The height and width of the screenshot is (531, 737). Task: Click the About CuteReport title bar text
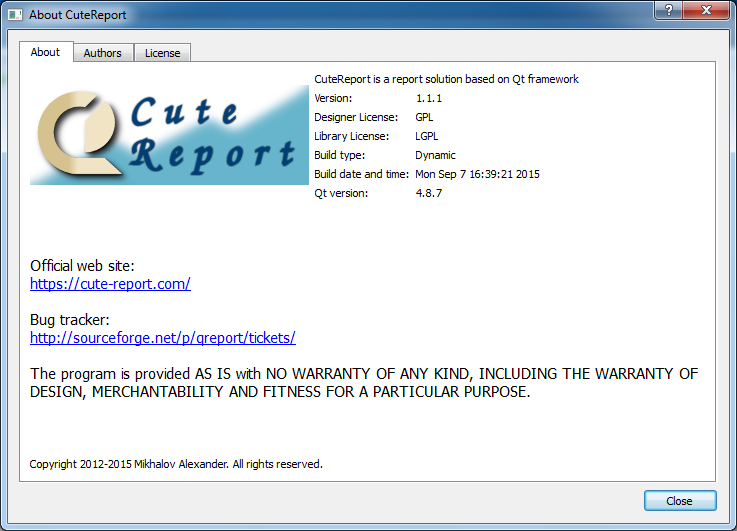pos(78,15)
